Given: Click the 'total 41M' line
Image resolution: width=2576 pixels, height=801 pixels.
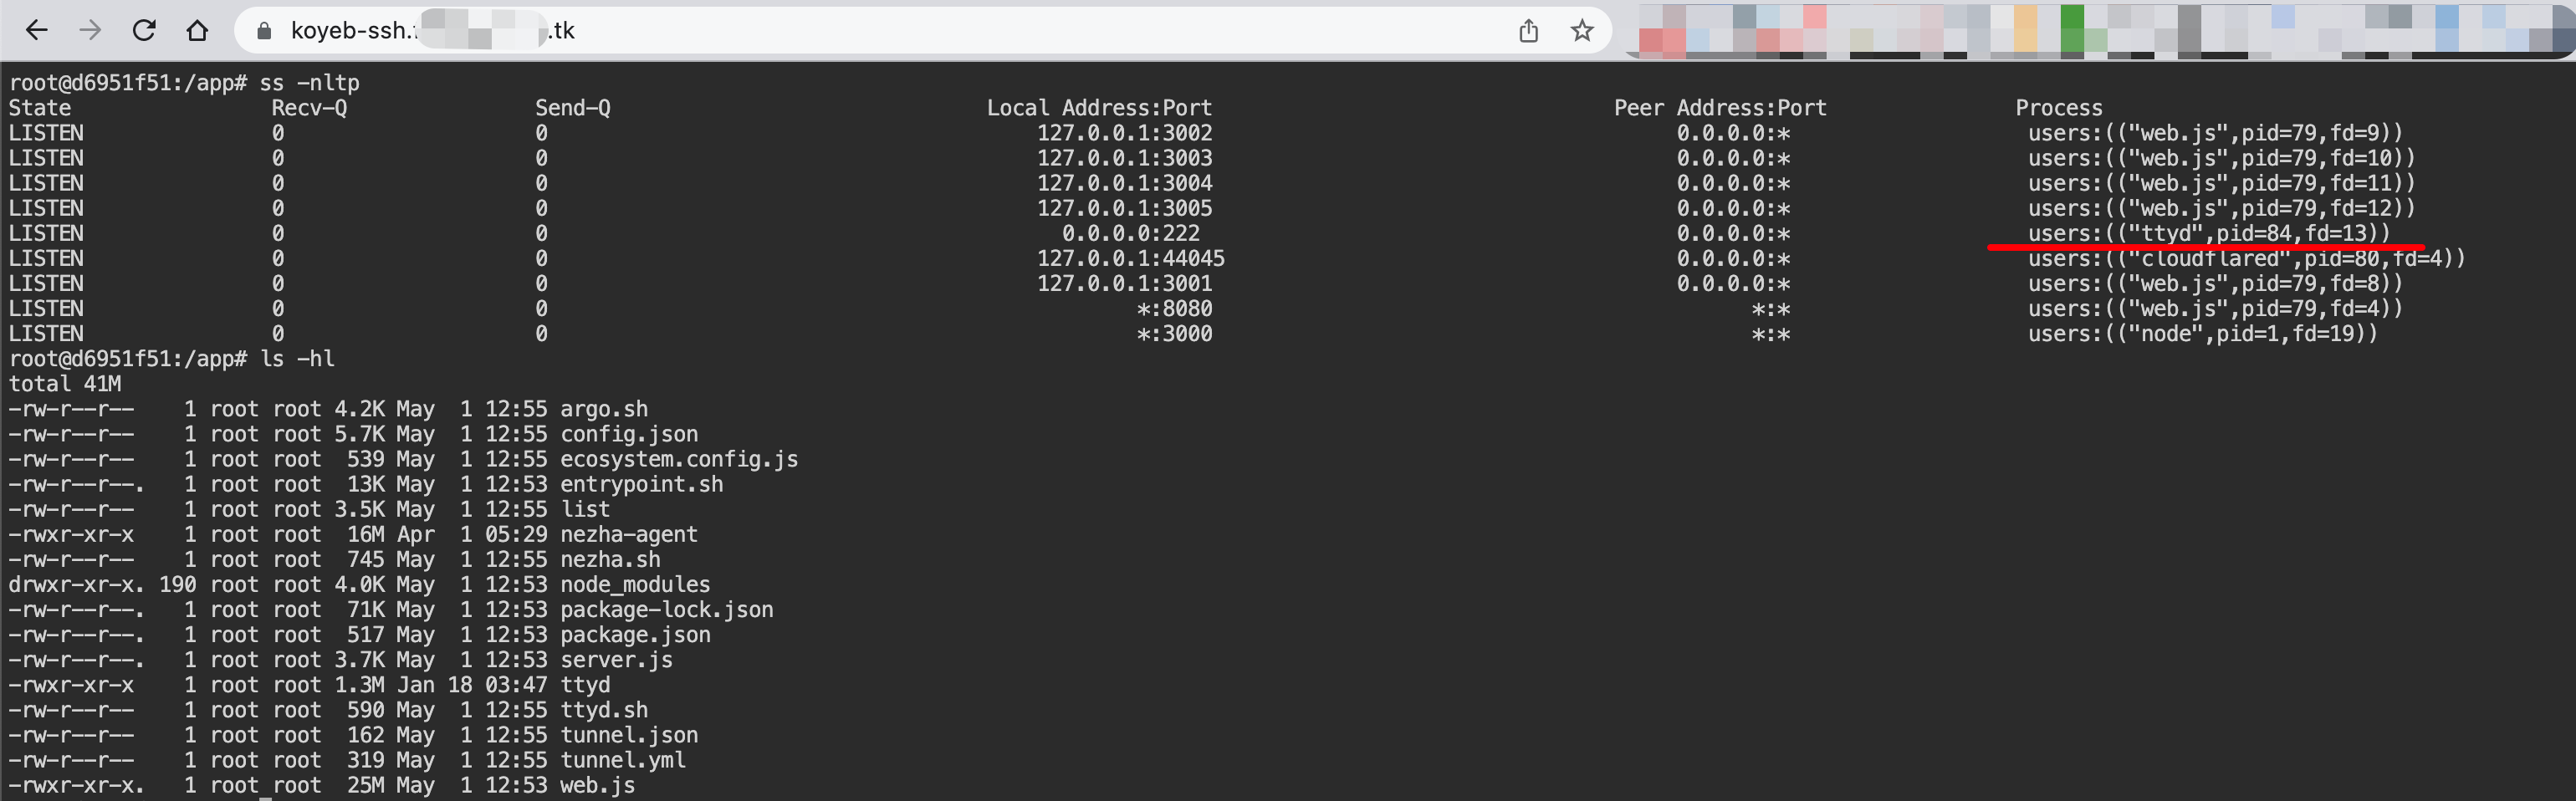Looking at the screenshot, I should point(65,384).
